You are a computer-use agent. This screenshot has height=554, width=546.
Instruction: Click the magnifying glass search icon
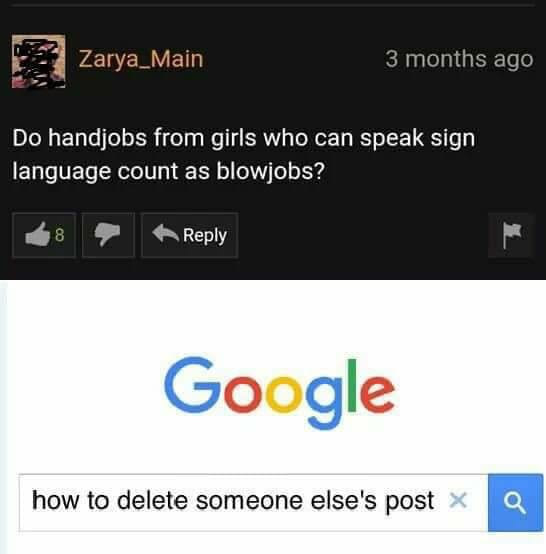coord(515,503)
